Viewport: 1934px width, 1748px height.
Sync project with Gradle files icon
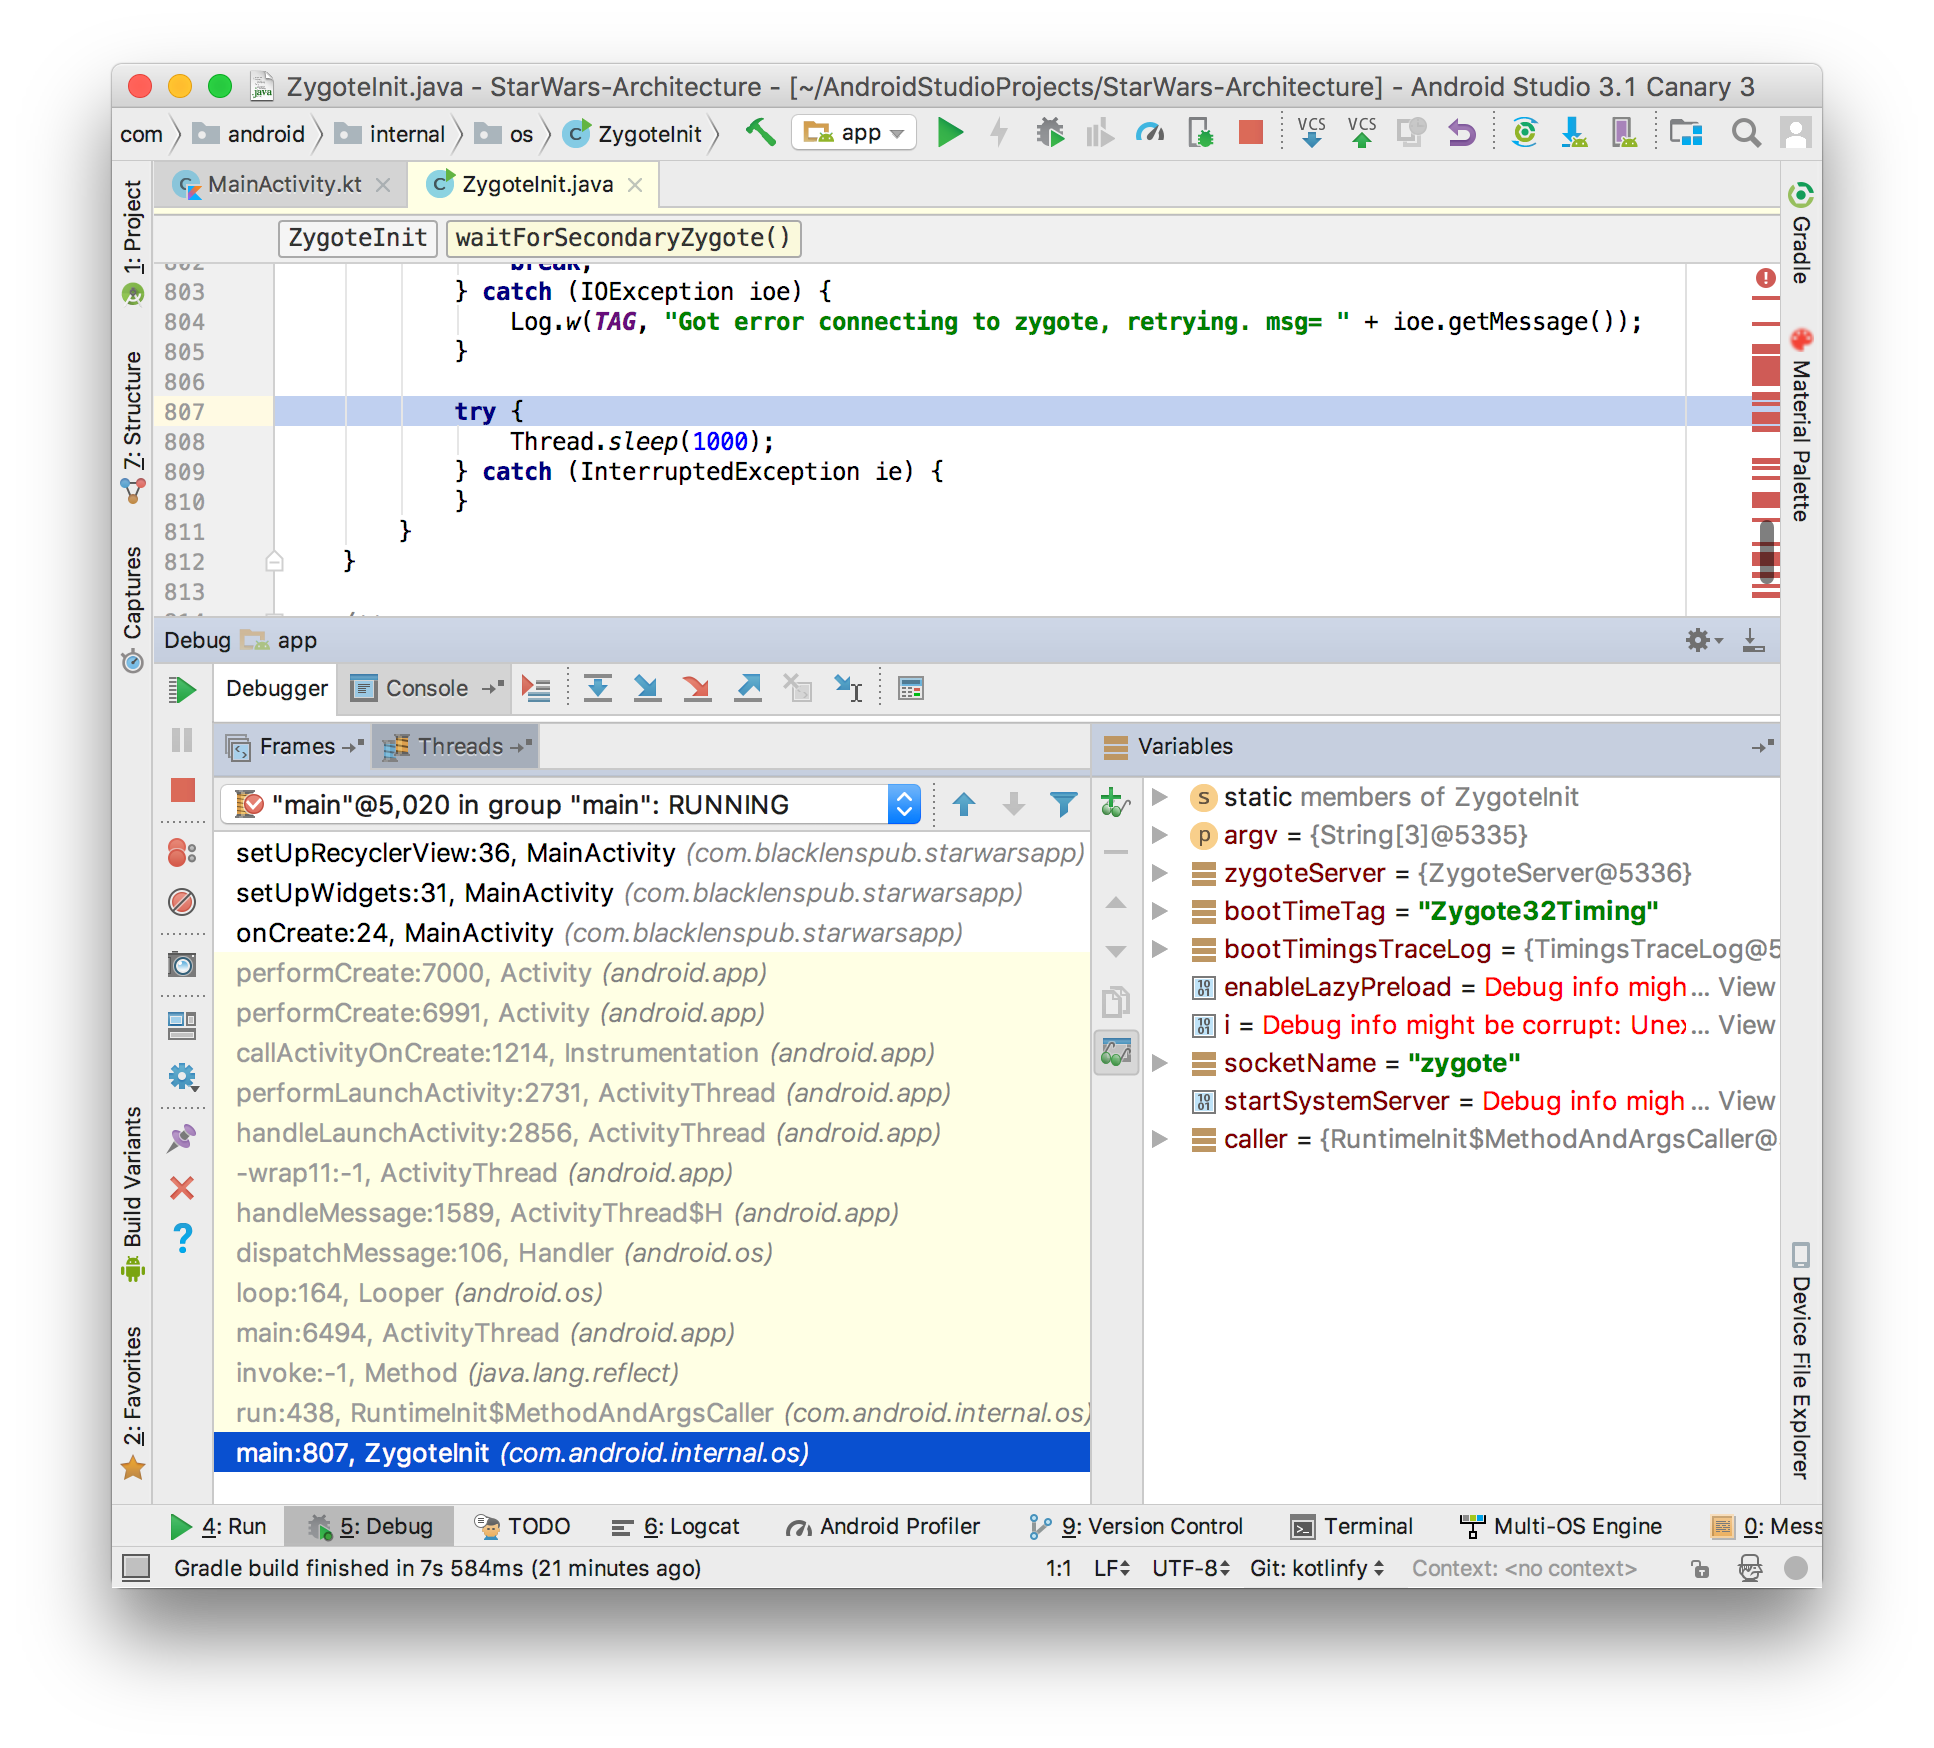[1524, 132]
